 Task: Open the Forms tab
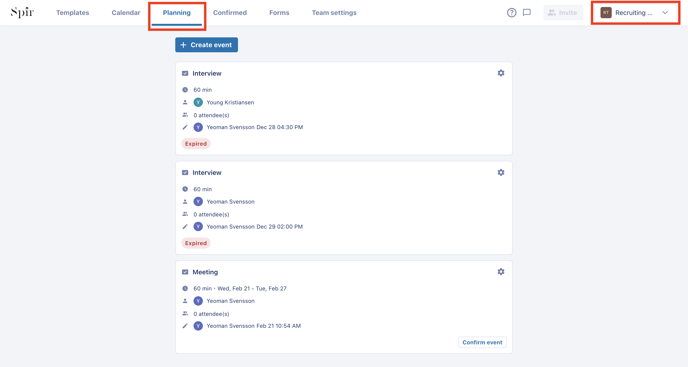click(279, 13)
